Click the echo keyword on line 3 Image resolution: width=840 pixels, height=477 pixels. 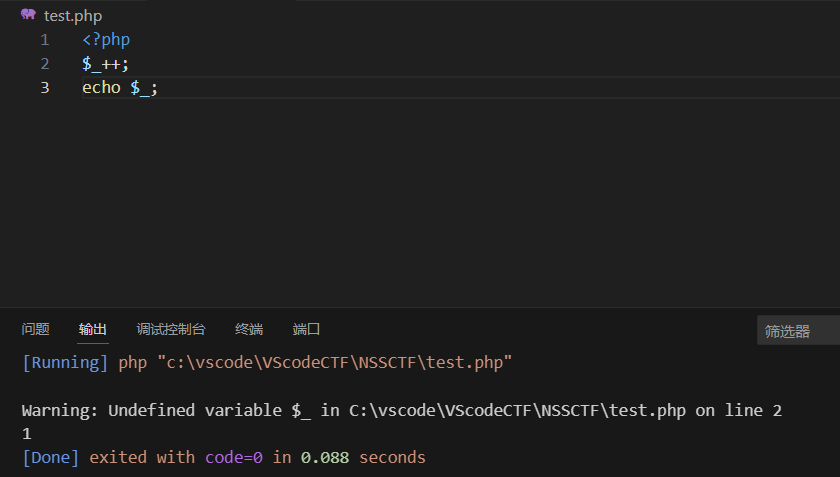[101, 88]
